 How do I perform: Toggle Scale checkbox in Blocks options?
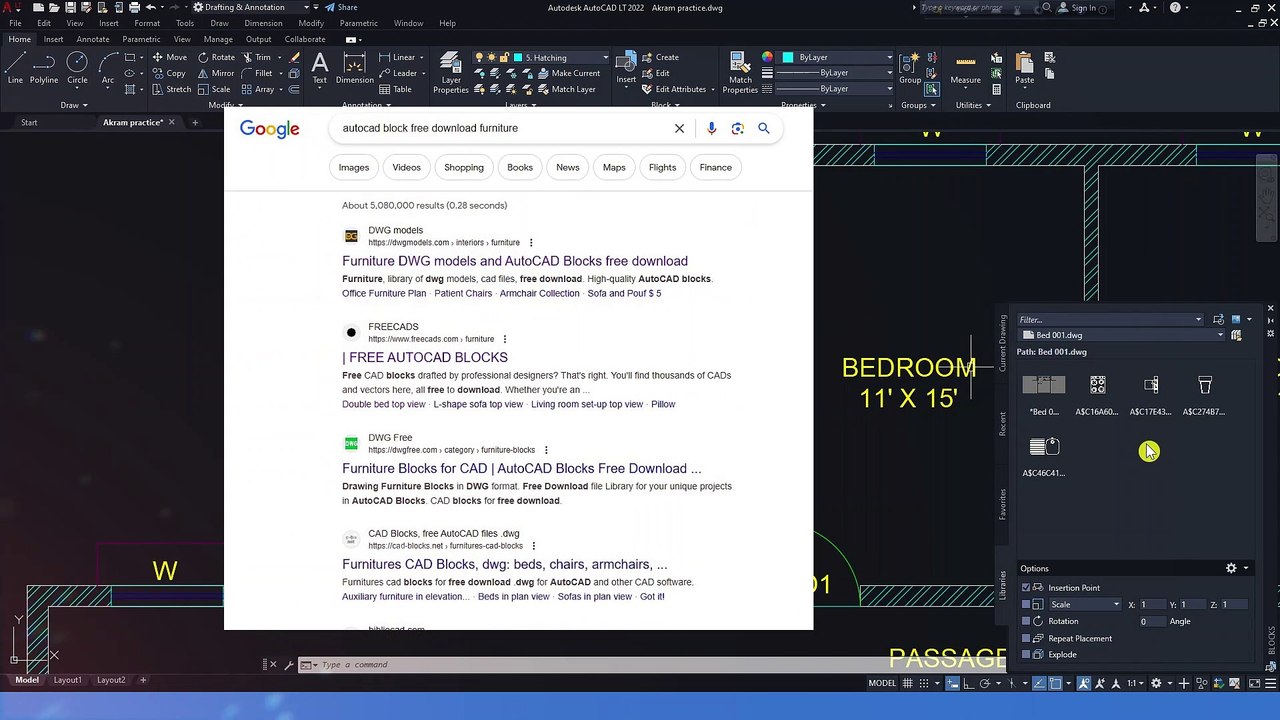tap(1026, 604)
